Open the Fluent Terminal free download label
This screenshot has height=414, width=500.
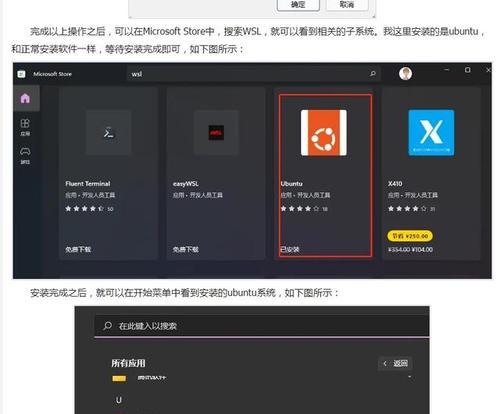point(78,249)
